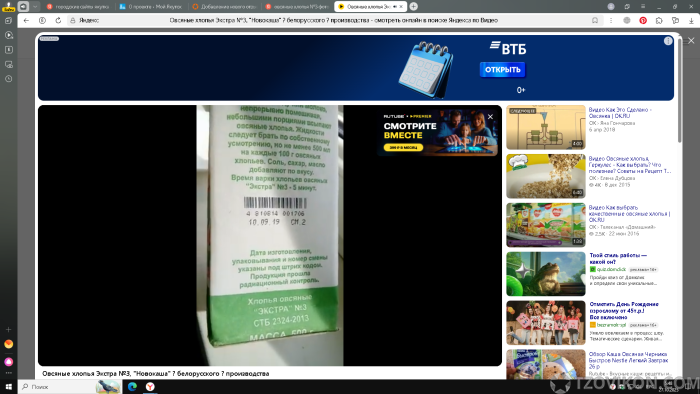Open a new tab with the plus button
700x394 pixels.
pos(414,7)
